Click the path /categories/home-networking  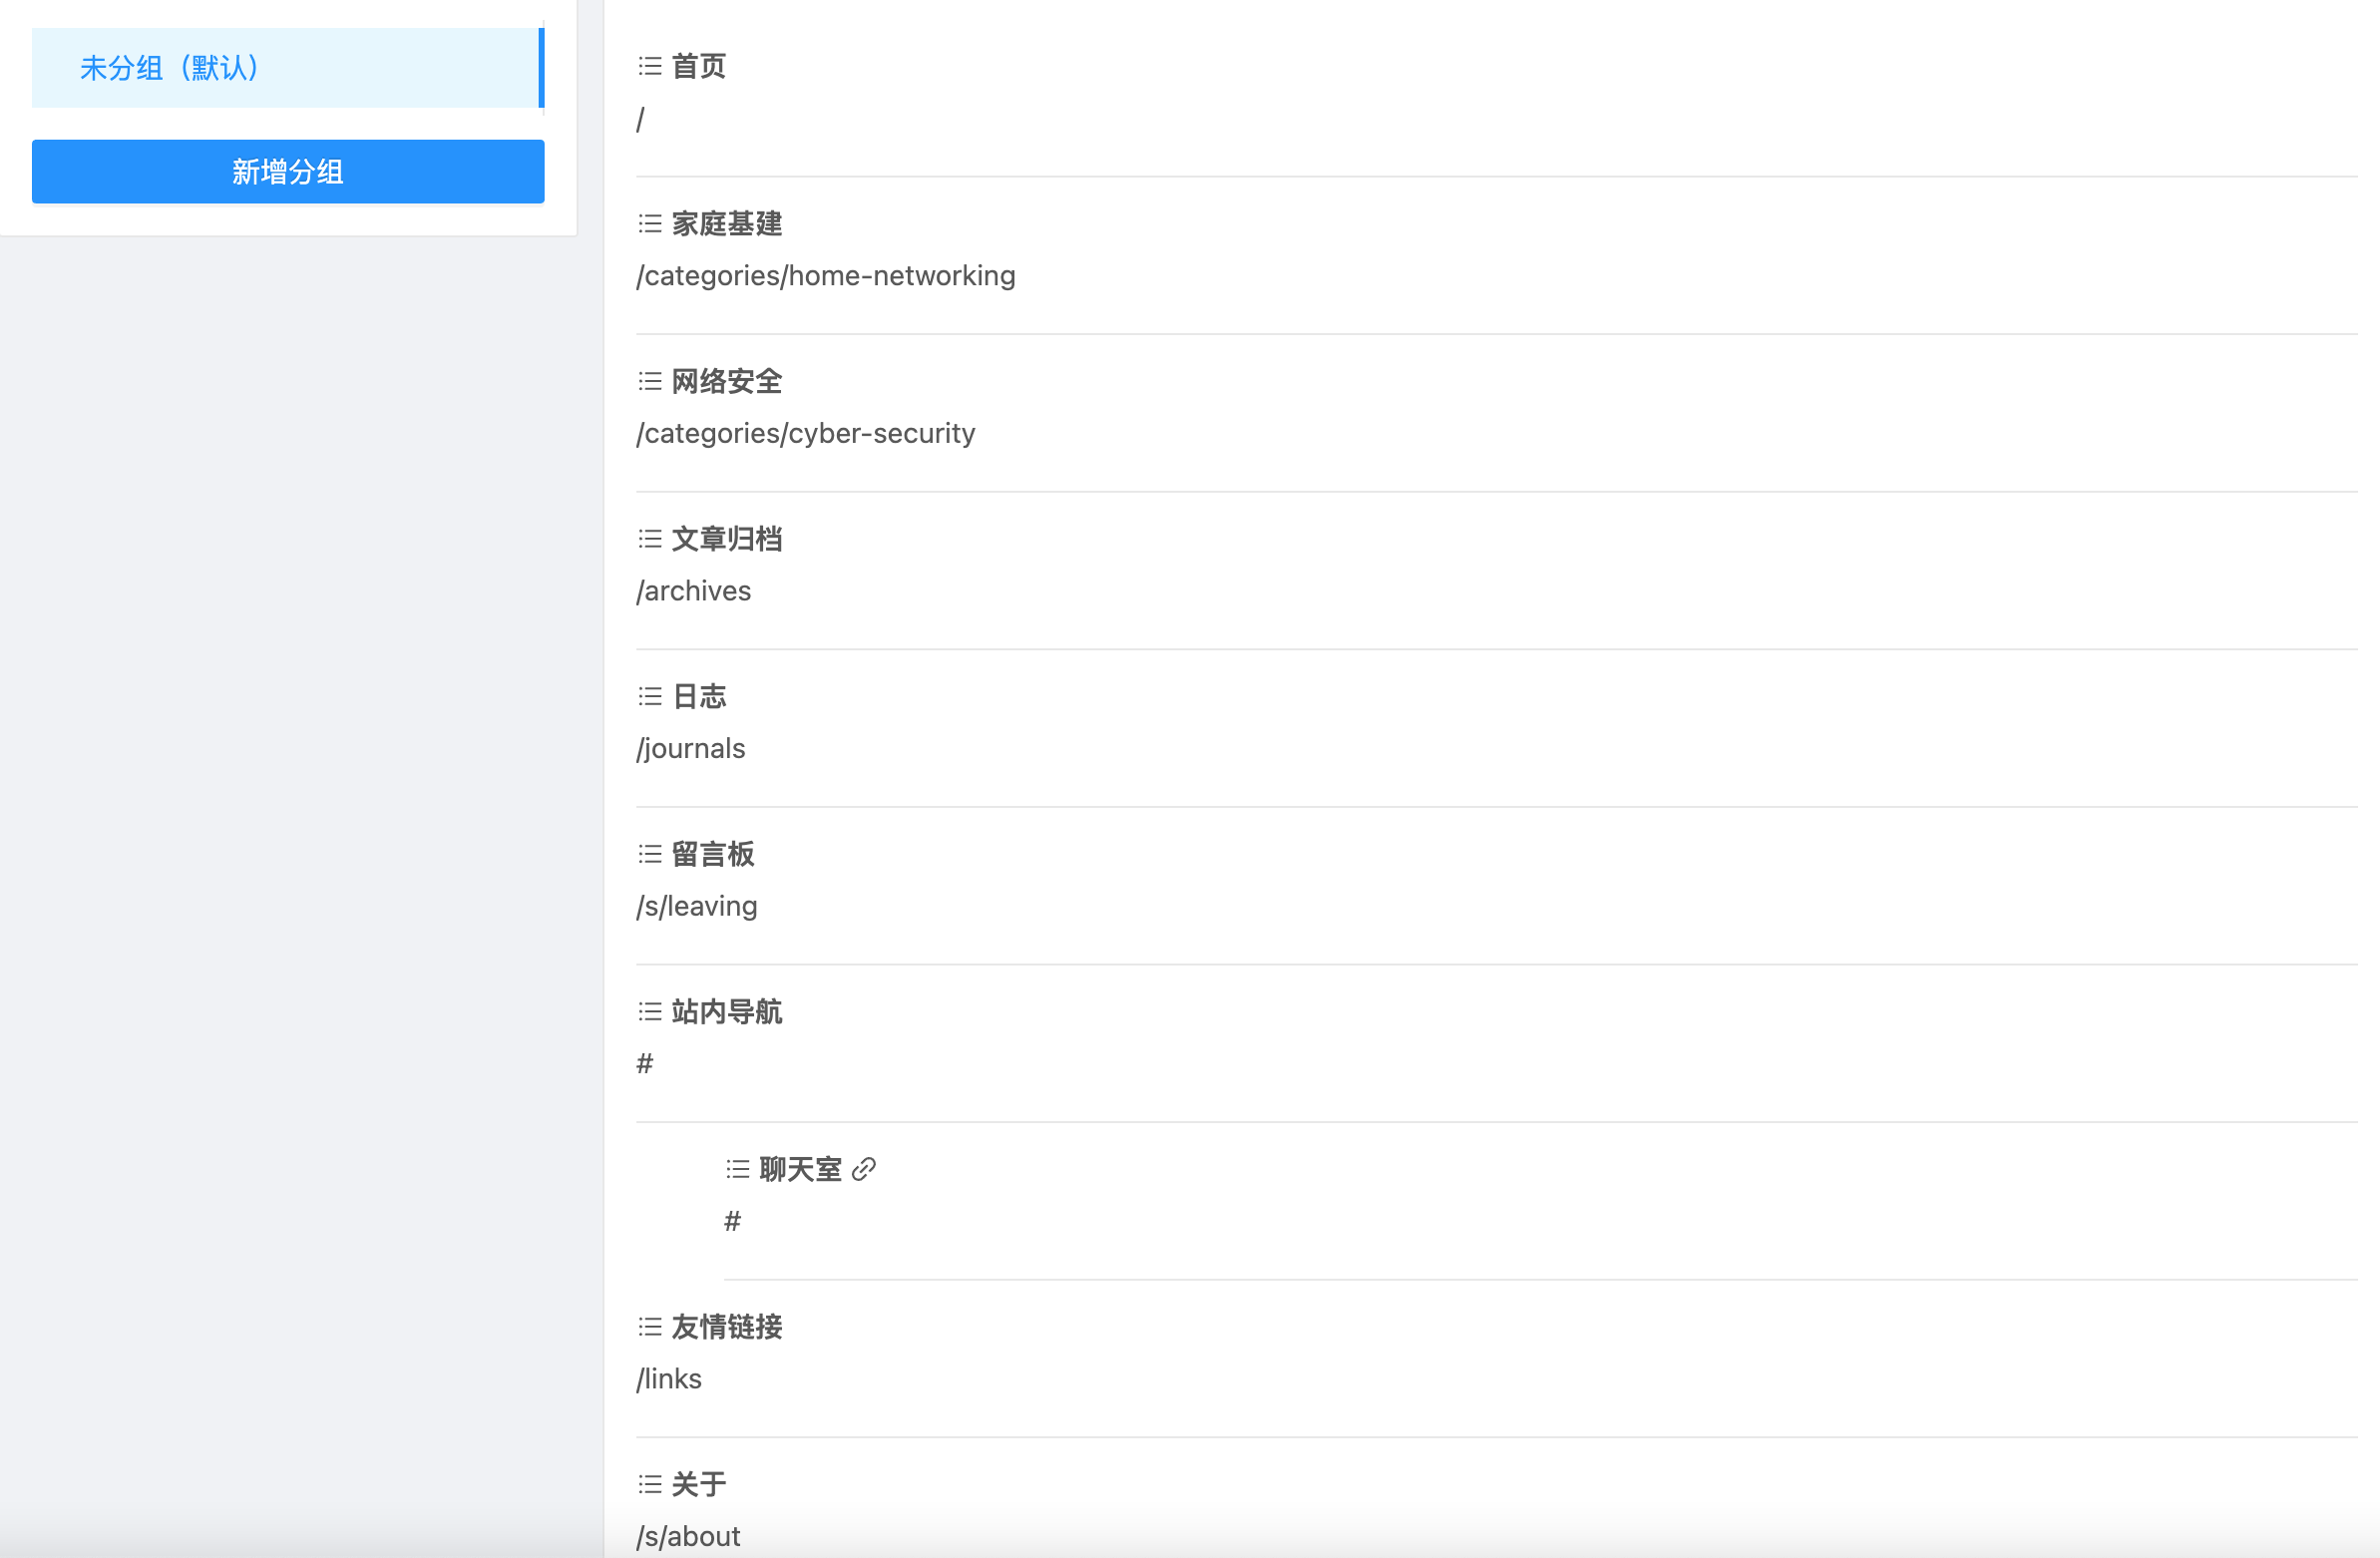[826, 276]
